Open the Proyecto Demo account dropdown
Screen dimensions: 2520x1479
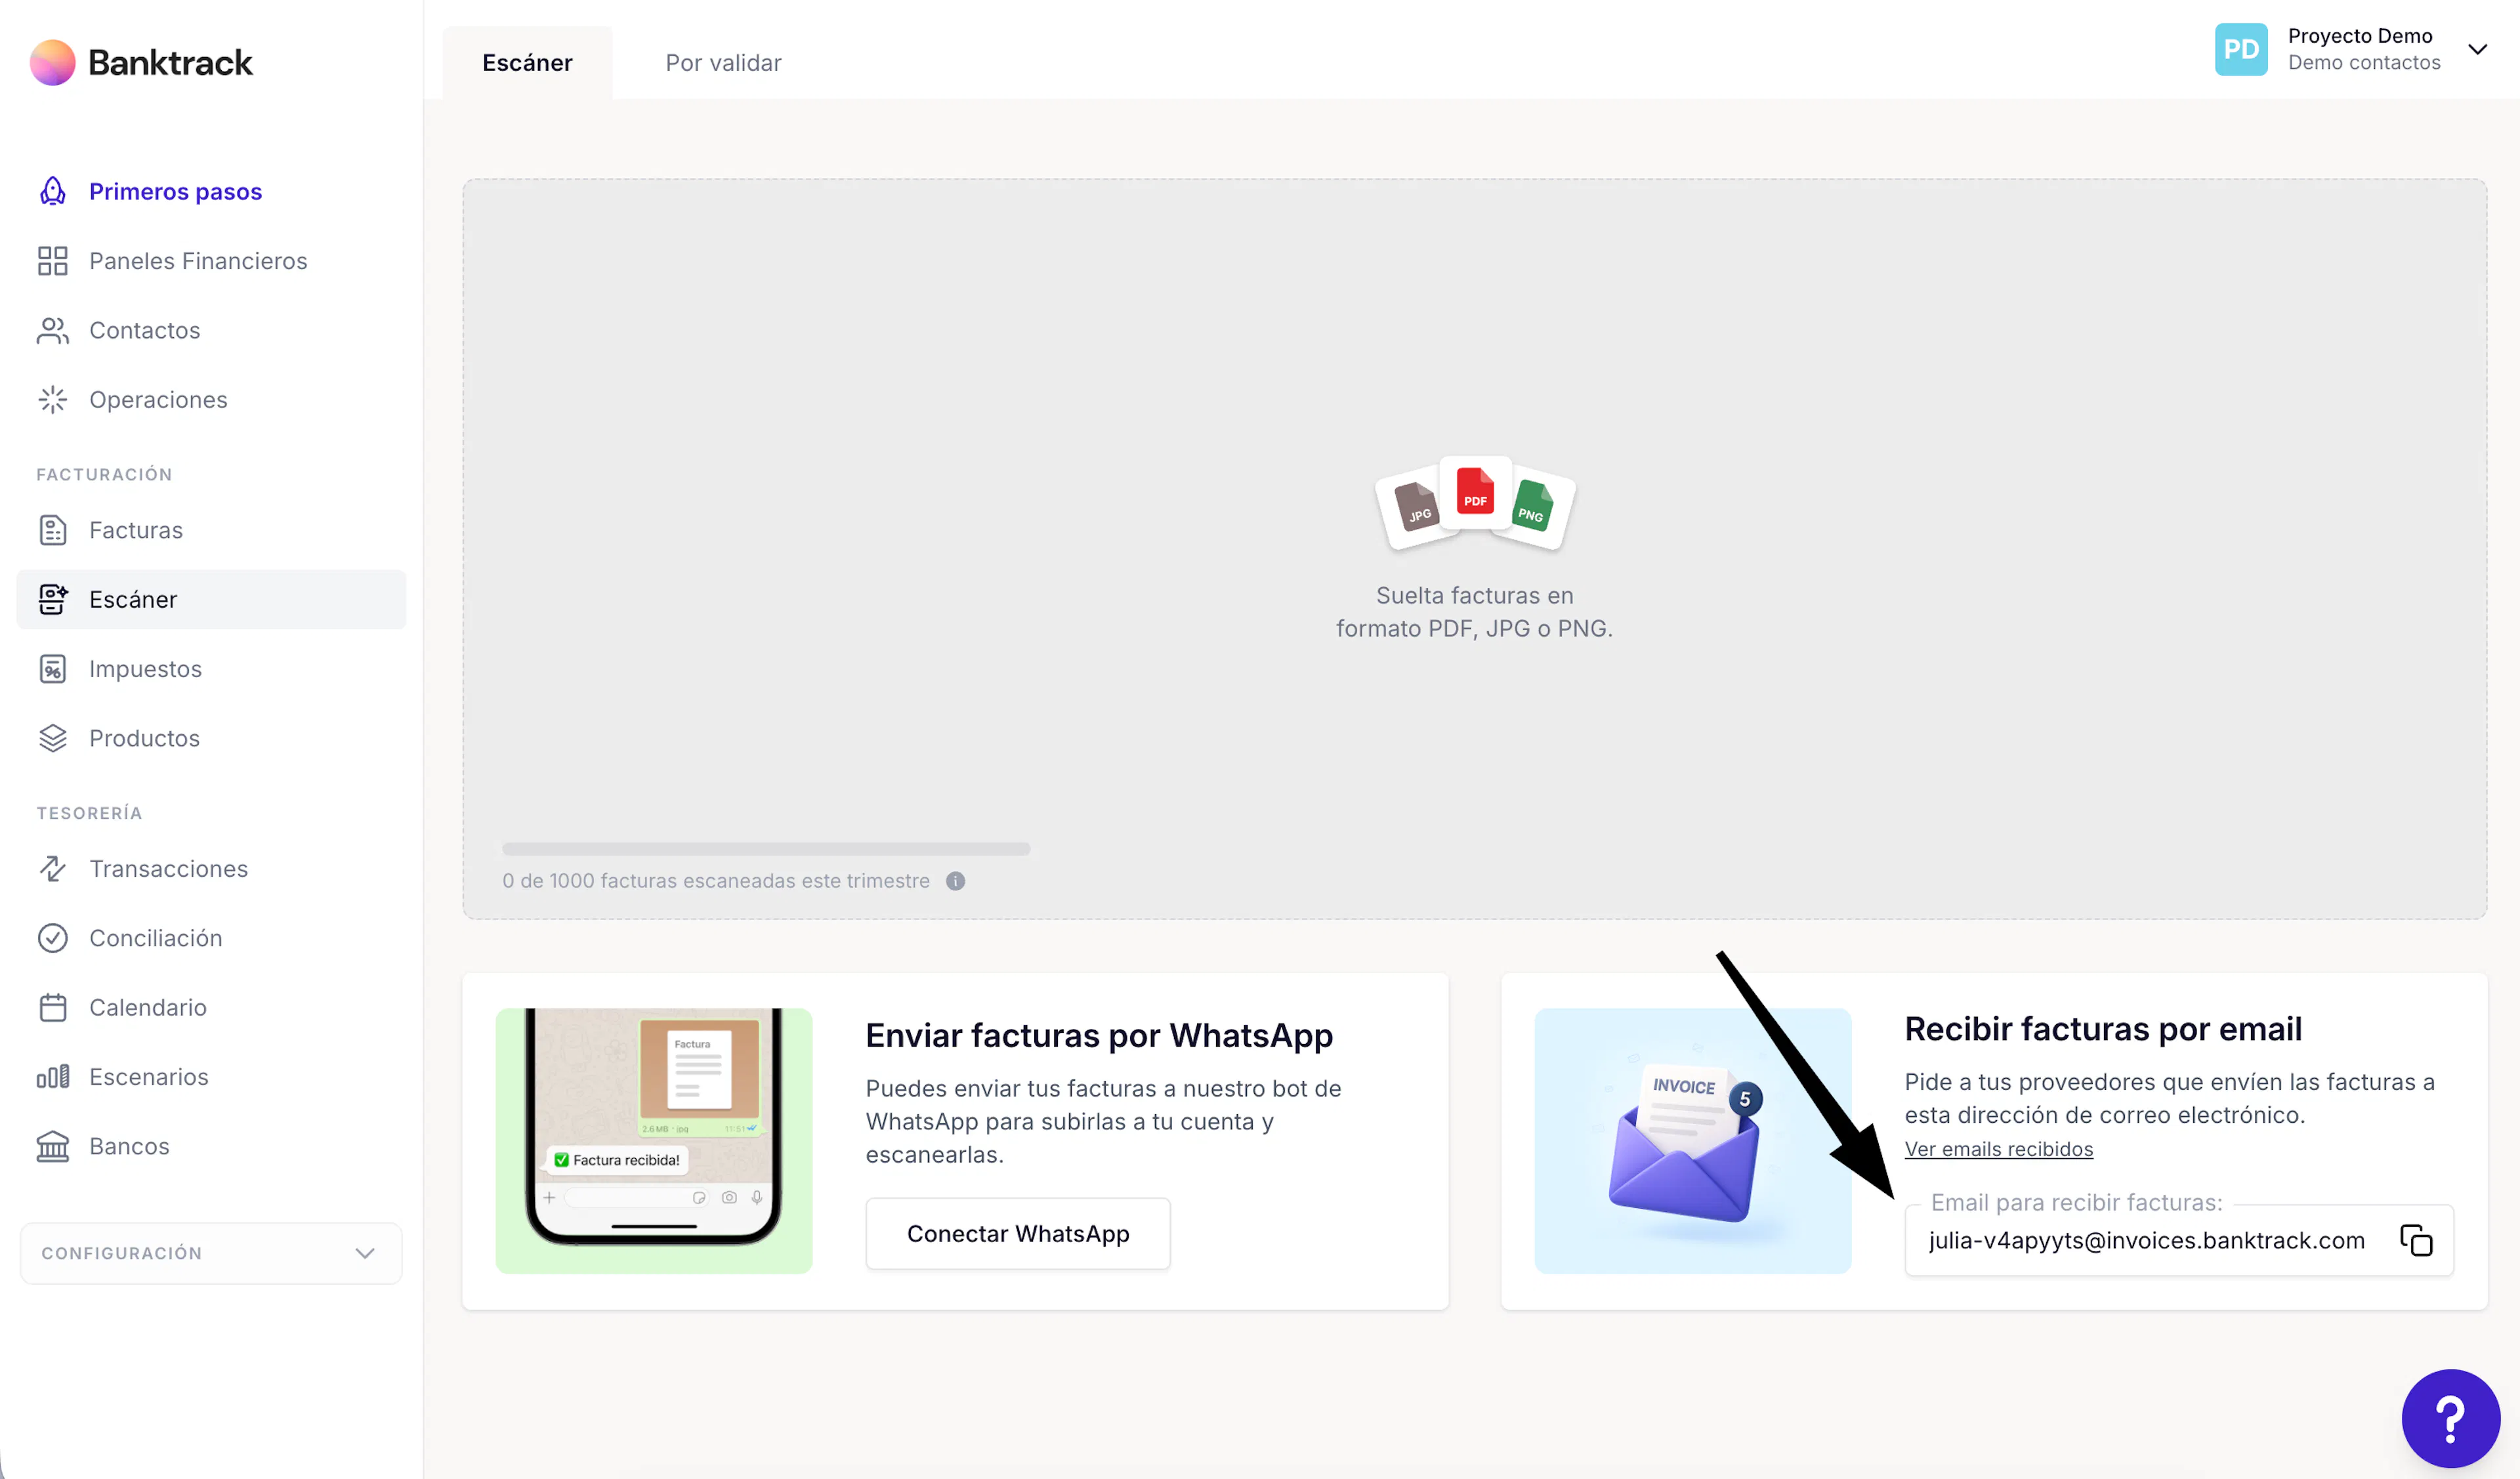2476,49
